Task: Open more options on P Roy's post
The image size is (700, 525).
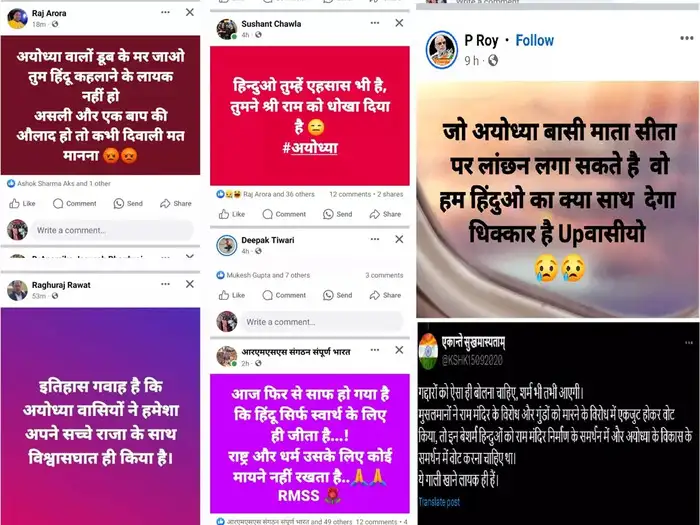Action: [686, 38]
